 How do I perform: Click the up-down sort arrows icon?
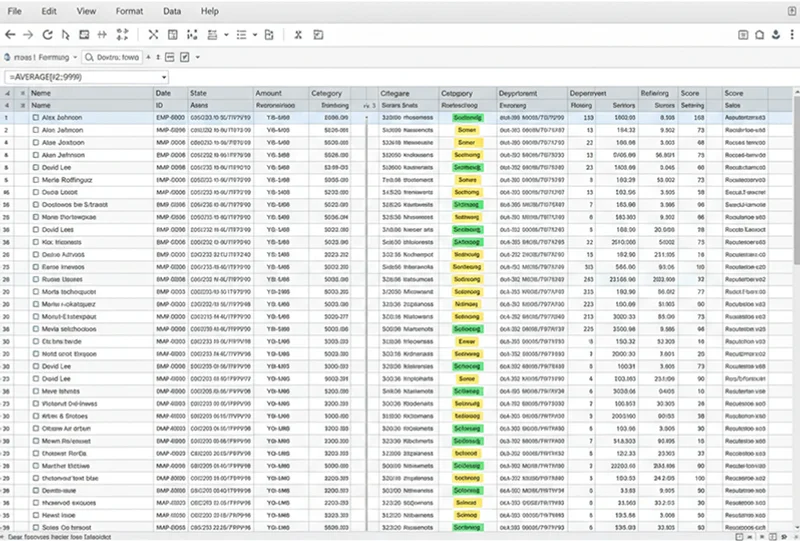point(158,57)
